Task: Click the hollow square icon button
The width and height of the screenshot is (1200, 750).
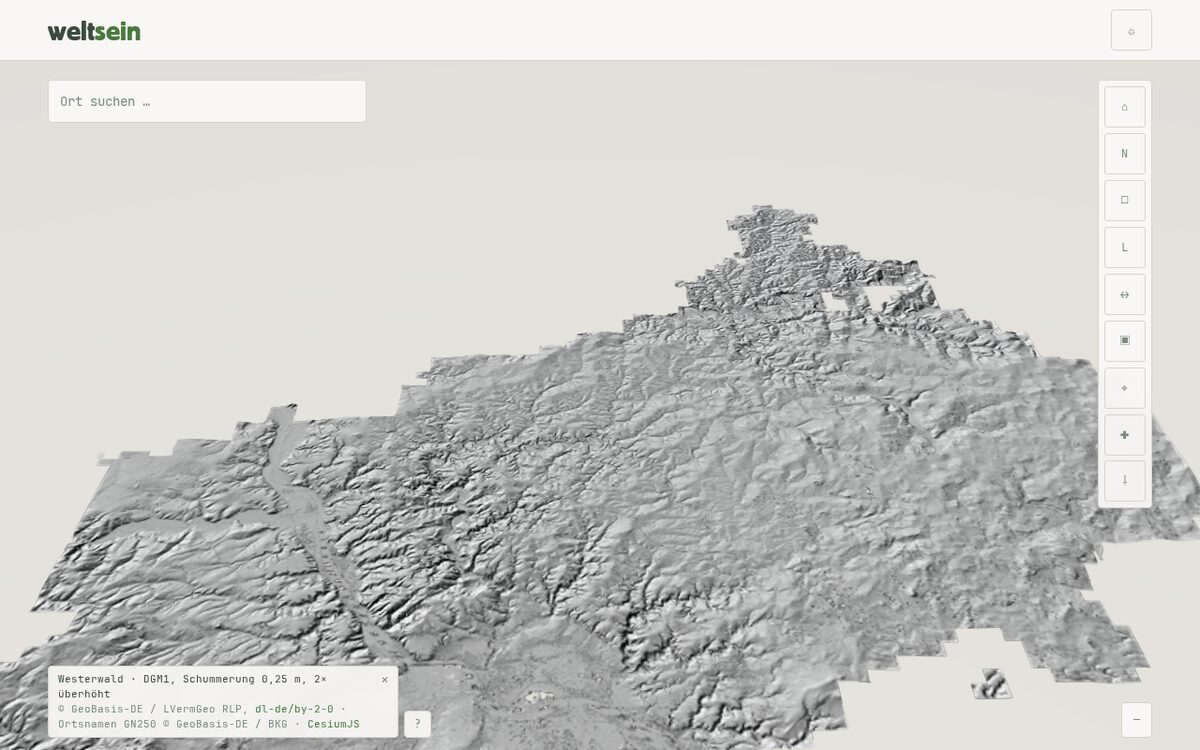Action: pos(1124,200)
